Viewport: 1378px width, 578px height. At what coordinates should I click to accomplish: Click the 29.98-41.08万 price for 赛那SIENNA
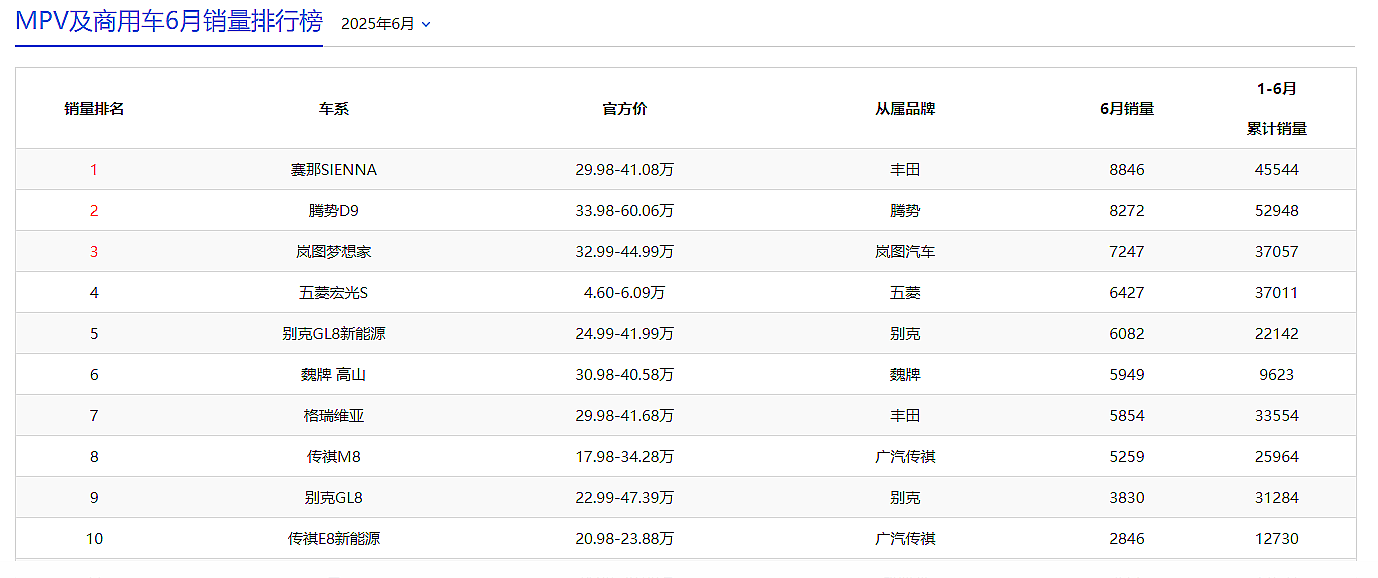[624, 170]
